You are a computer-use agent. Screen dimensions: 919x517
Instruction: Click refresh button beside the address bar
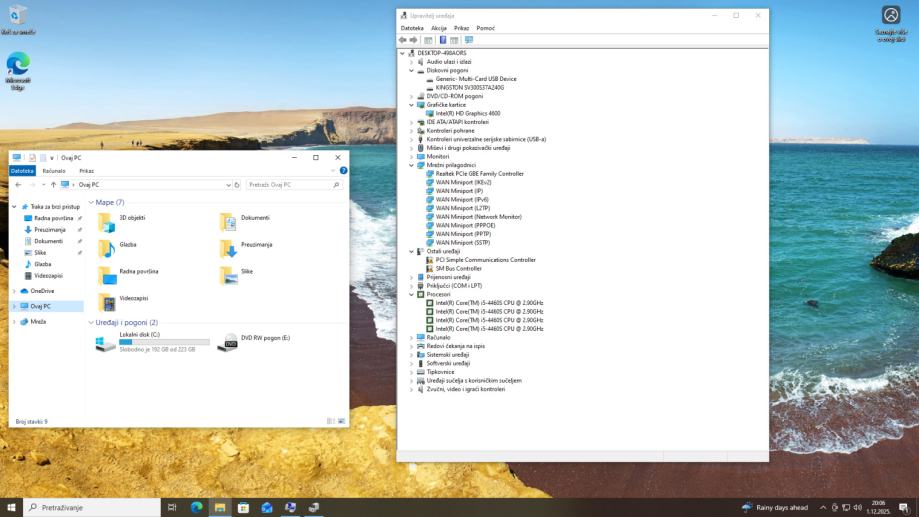(x=238, y=185)
